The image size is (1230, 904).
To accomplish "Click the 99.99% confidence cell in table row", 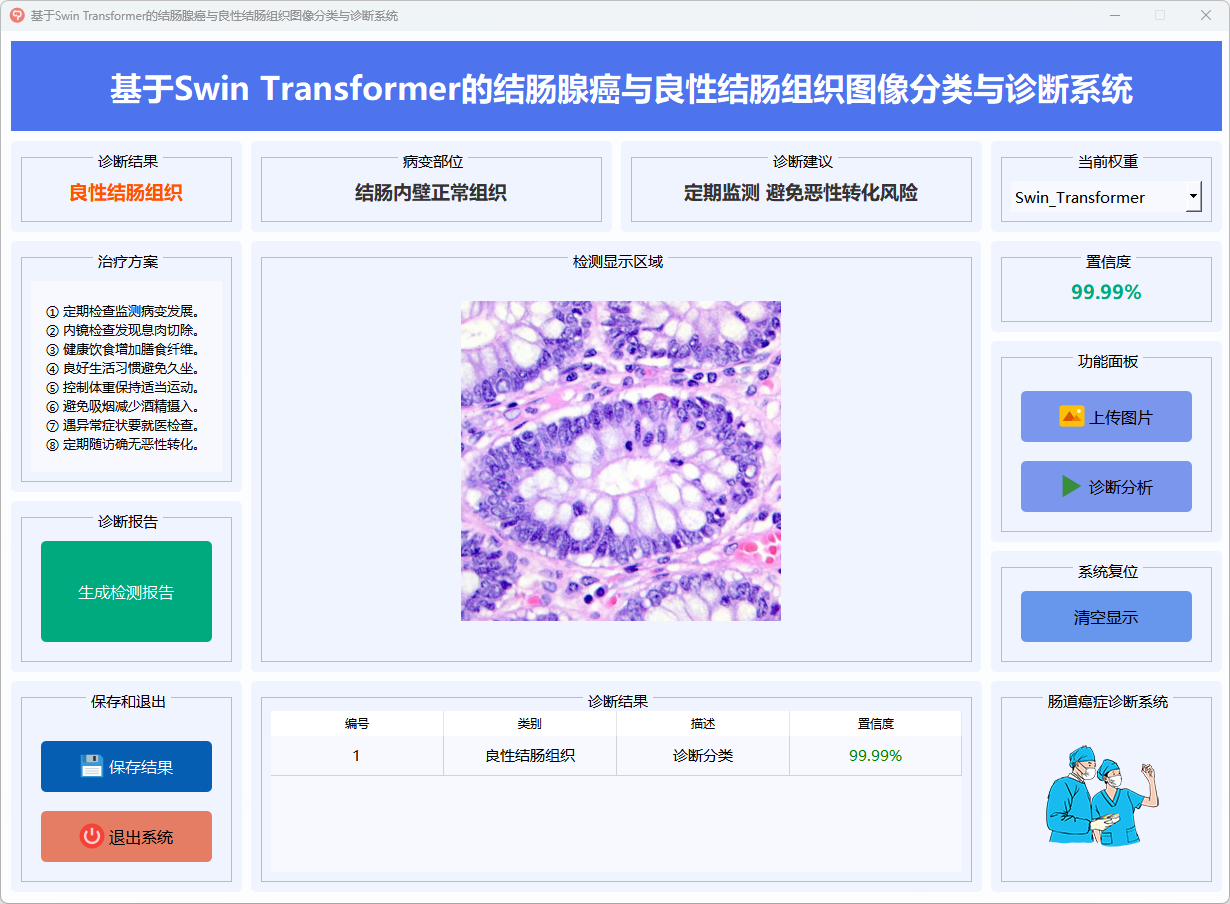I will point(875,756).
